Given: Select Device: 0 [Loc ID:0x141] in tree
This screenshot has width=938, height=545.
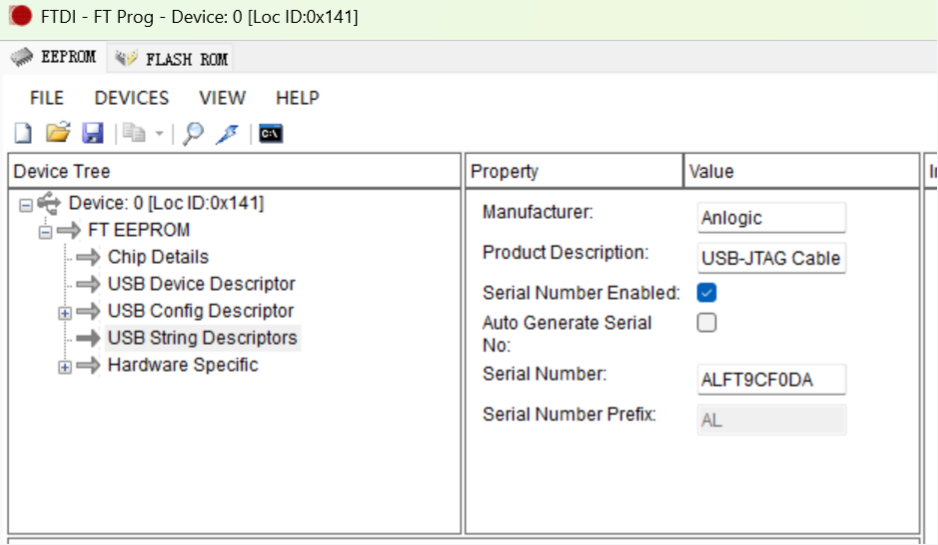Looking at the screenshot, I should pos(166,203).
